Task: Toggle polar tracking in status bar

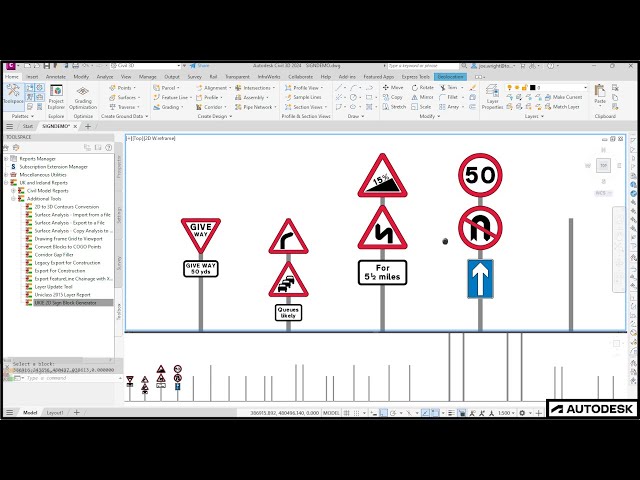Action: (393, 413)
